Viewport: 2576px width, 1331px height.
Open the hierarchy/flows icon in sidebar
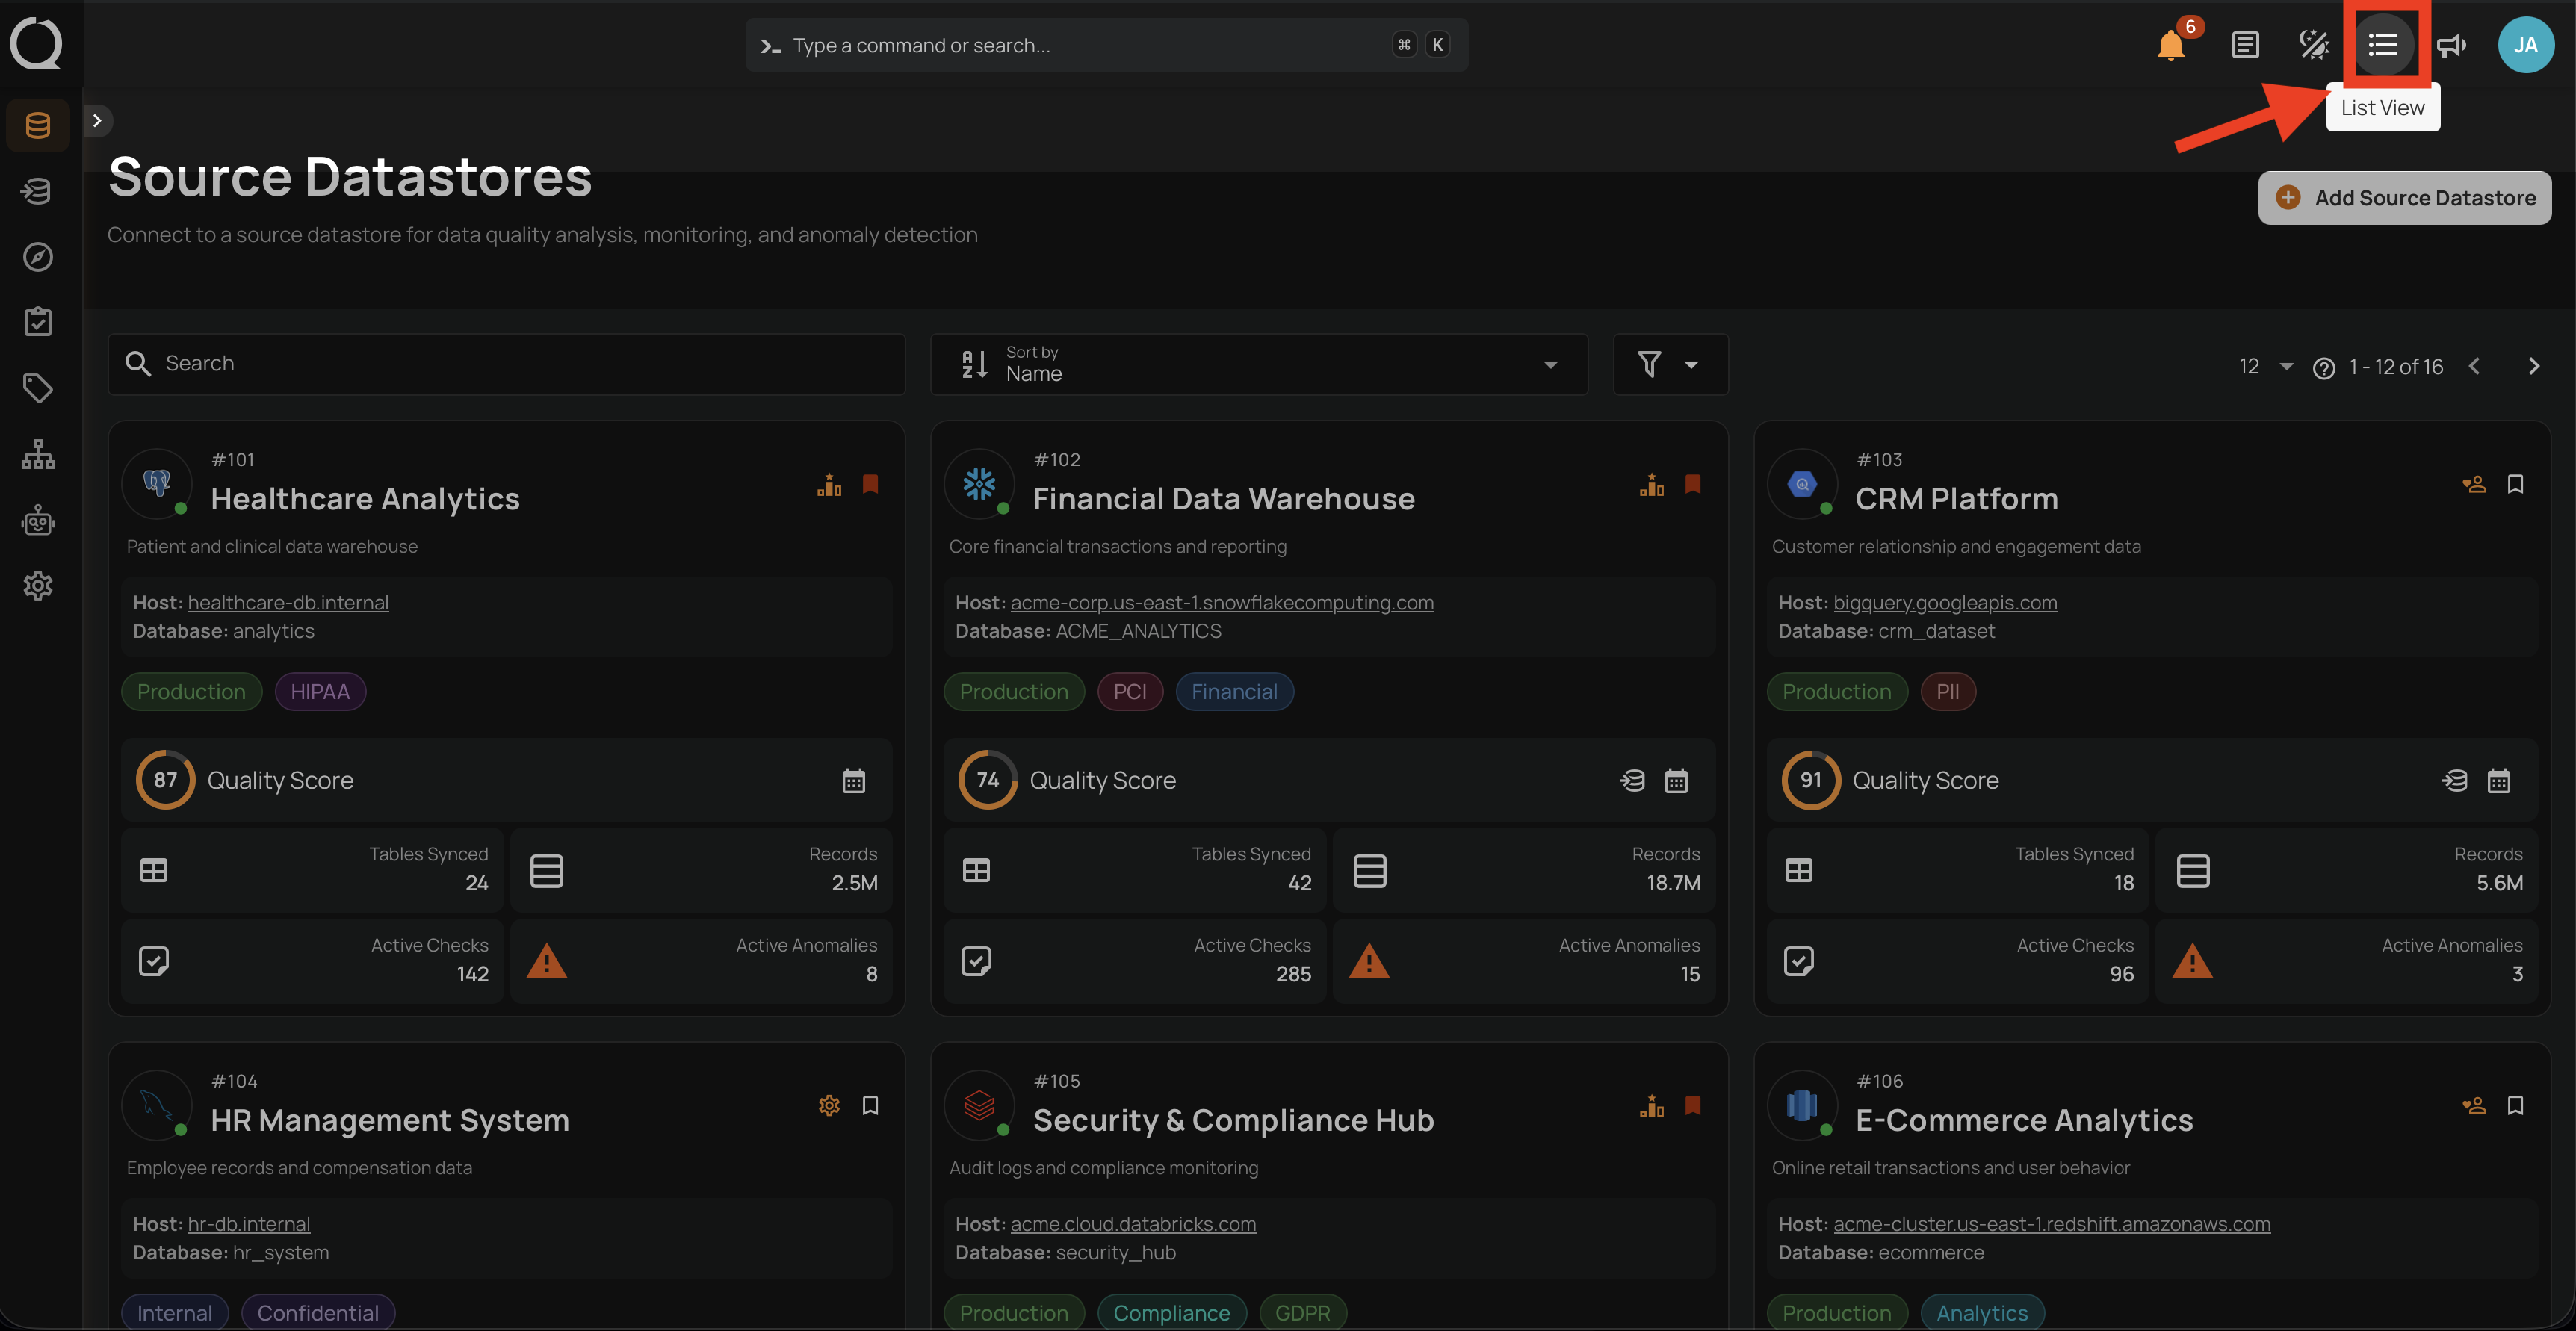click(x=38, y=454)
